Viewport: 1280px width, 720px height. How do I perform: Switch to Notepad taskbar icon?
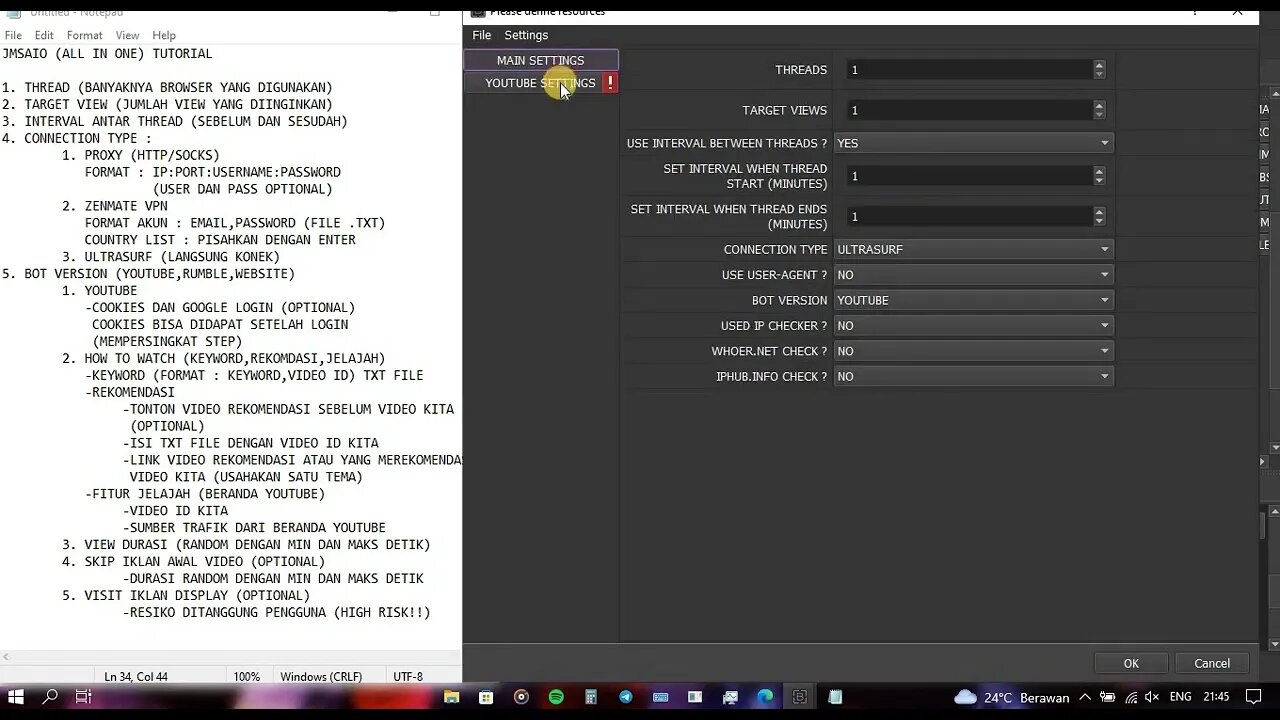click(x=835, y=697)
